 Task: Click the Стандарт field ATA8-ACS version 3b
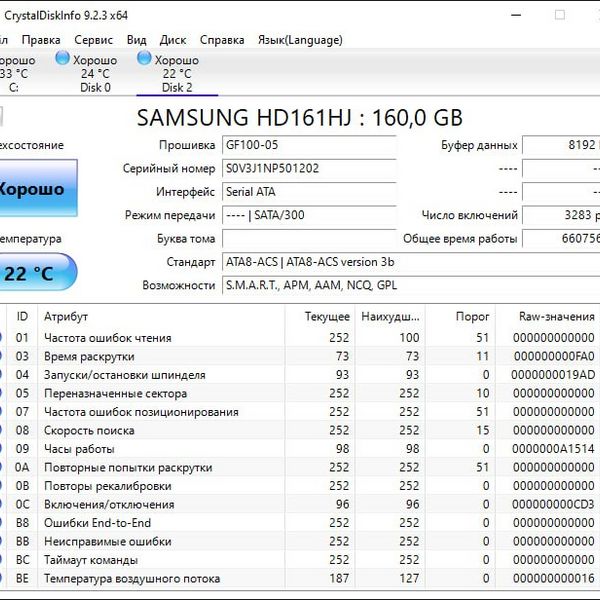click(411, 262)
